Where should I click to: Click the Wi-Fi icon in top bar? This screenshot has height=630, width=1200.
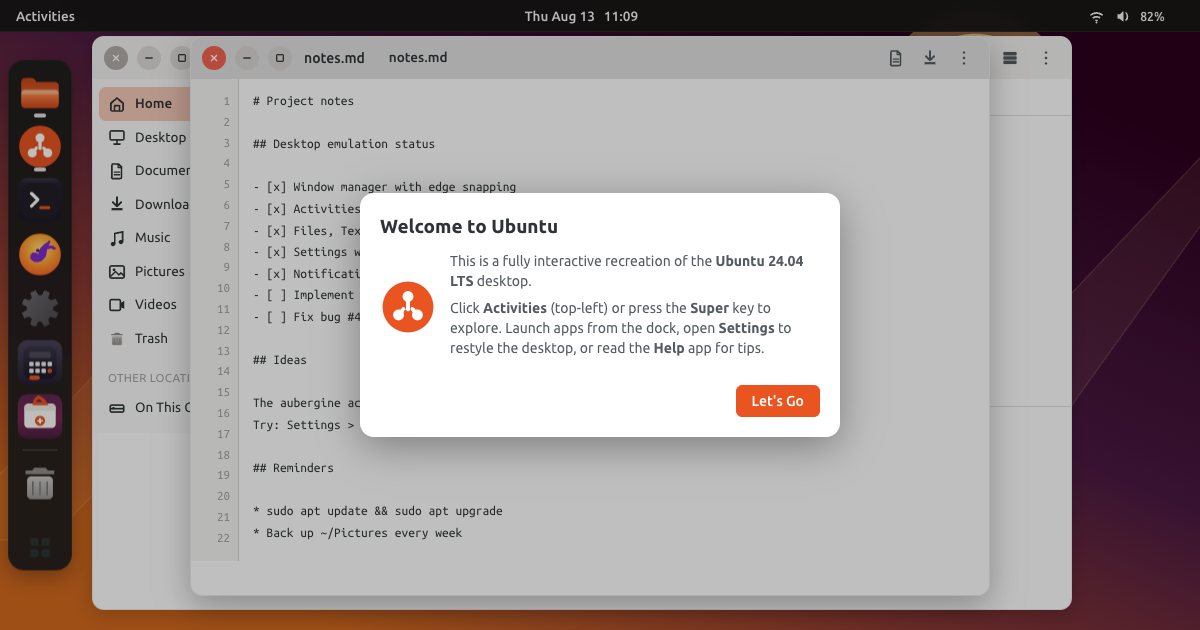point(1096,17)
